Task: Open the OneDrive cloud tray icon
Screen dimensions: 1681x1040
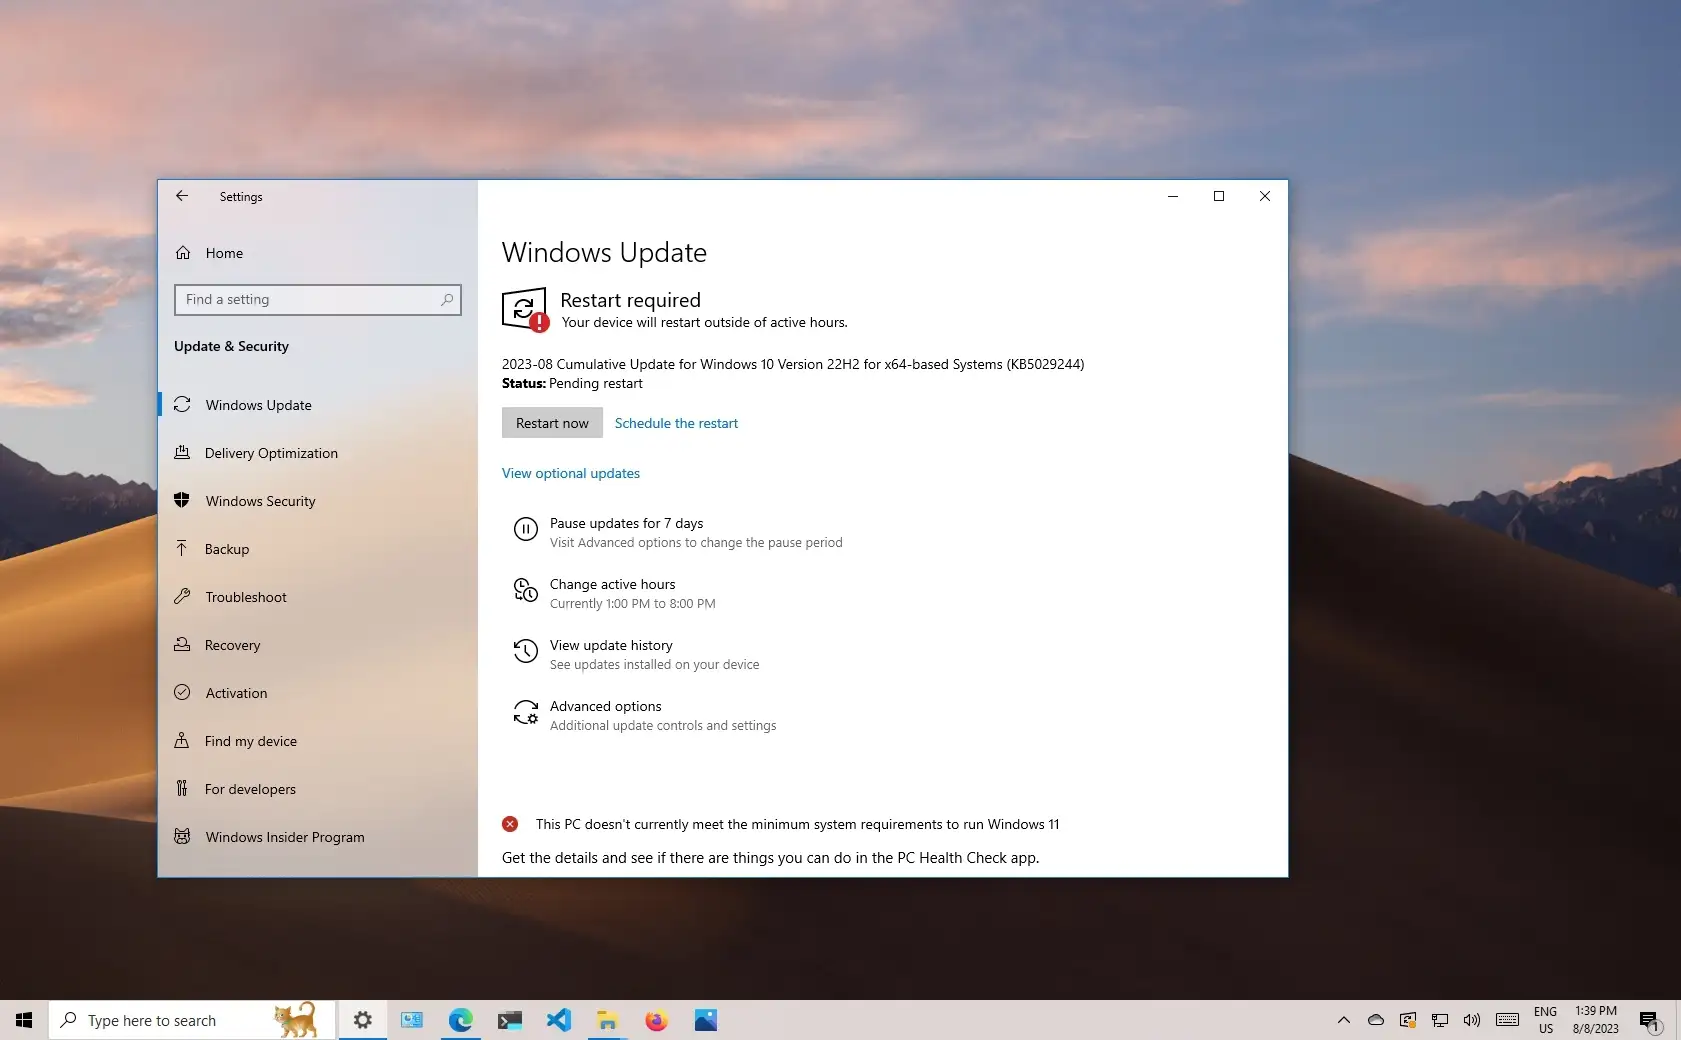Action: pyautogui.click(x=1376, y=1020)
